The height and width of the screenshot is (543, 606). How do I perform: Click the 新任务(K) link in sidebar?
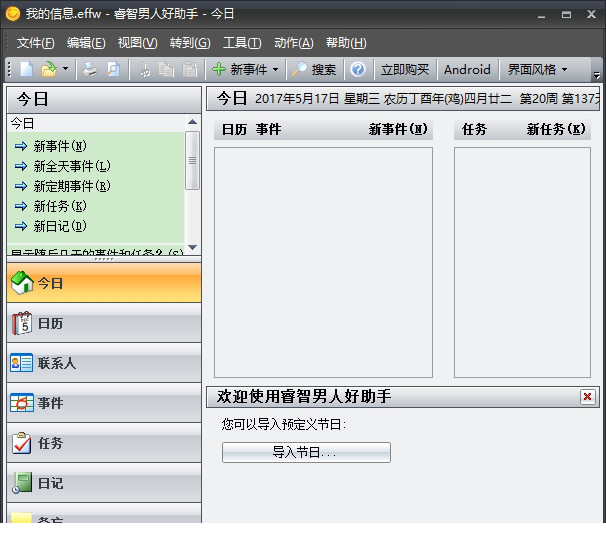(x=60, y=206)
